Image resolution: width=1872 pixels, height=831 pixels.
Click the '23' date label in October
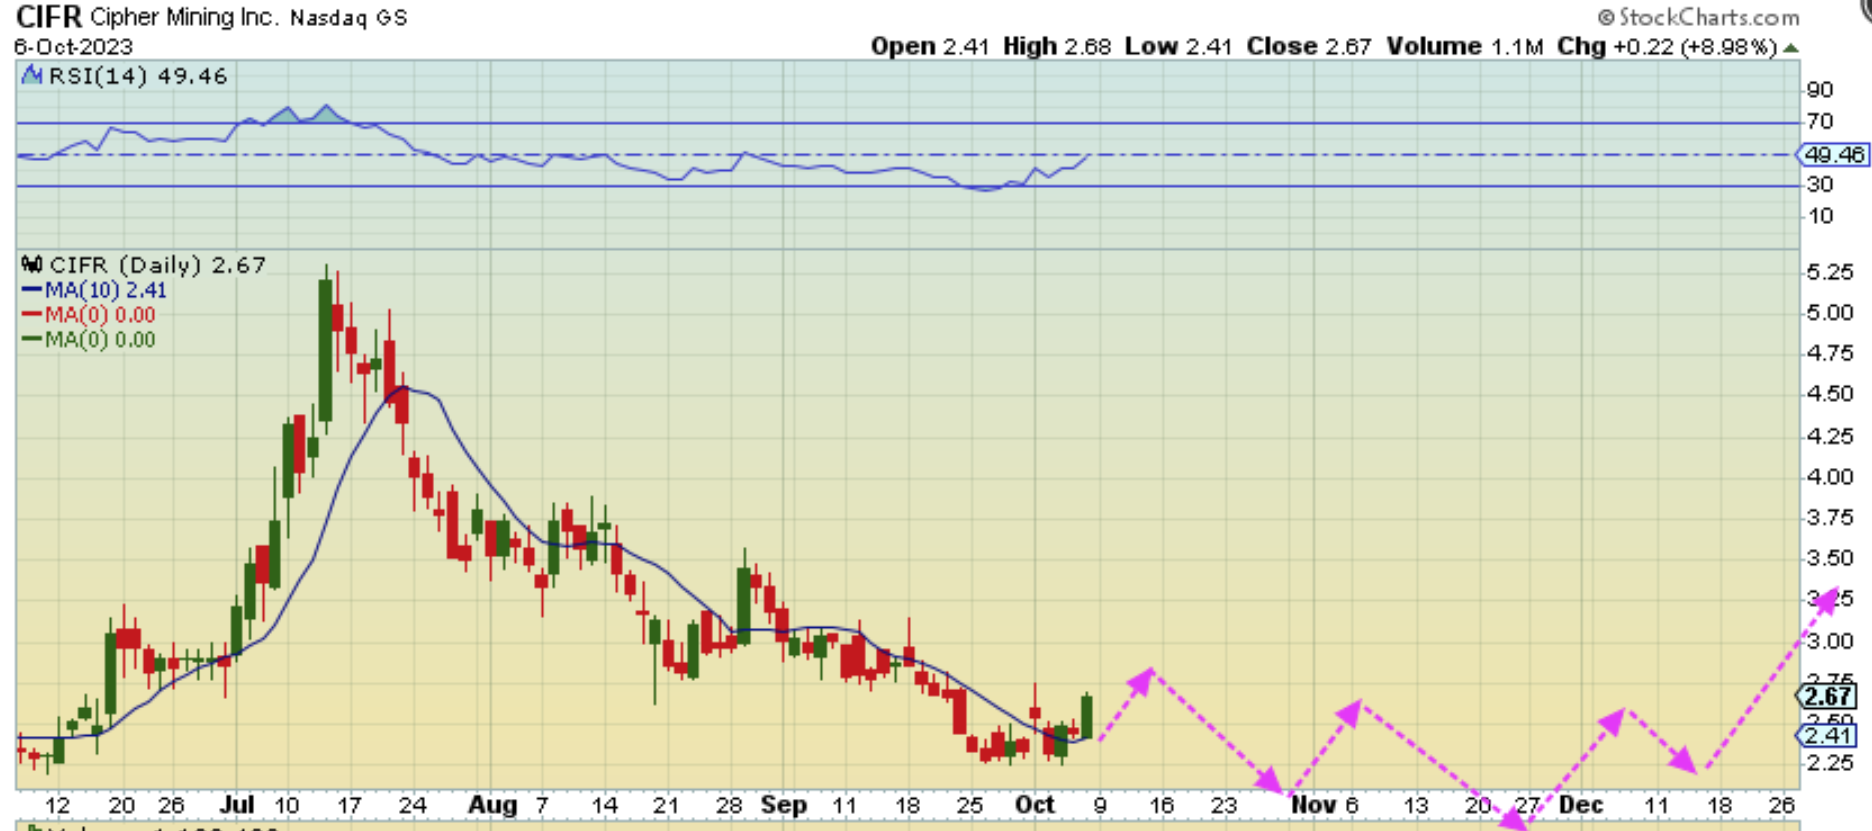click(x=1224, y=806)
